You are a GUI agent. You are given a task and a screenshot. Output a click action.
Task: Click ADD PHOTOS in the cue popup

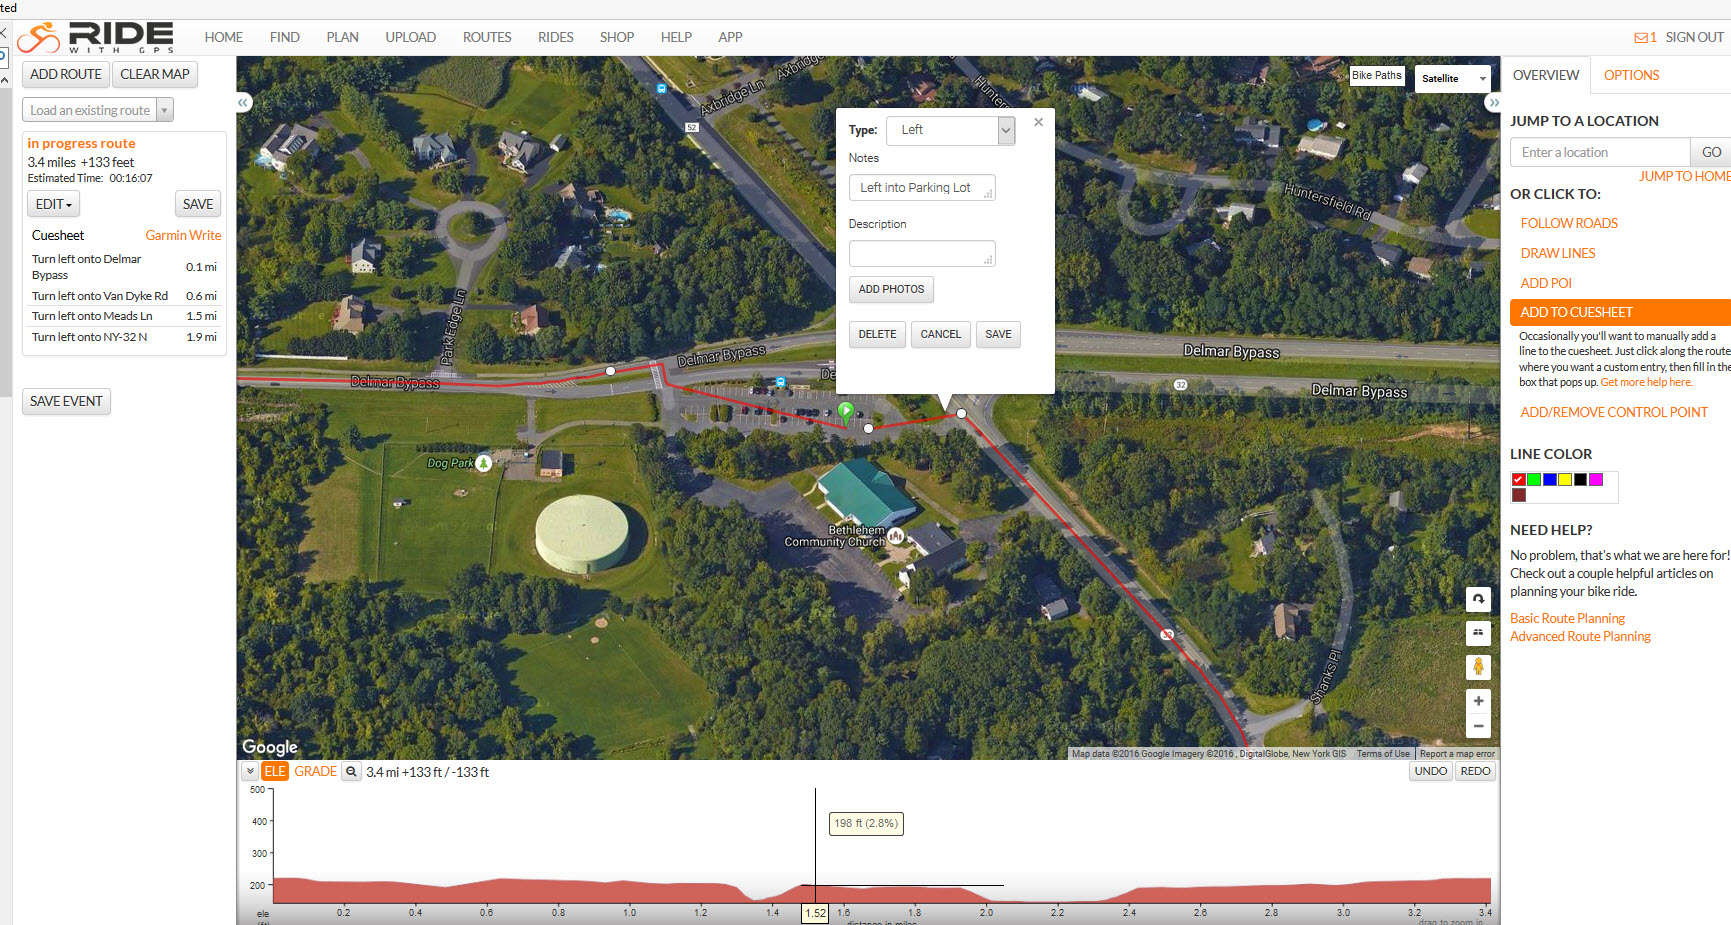pos(891,289)
